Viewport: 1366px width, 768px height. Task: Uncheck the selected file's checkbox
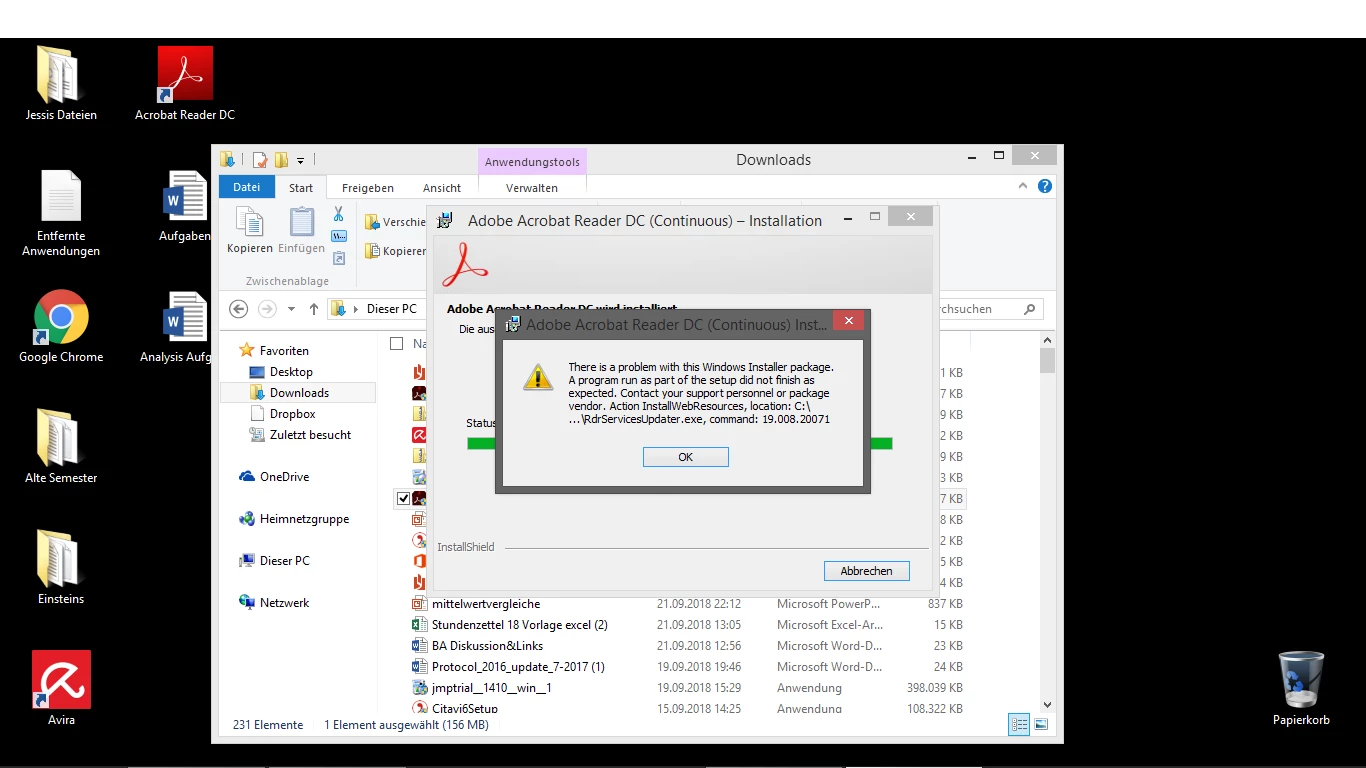pos(403,498)
